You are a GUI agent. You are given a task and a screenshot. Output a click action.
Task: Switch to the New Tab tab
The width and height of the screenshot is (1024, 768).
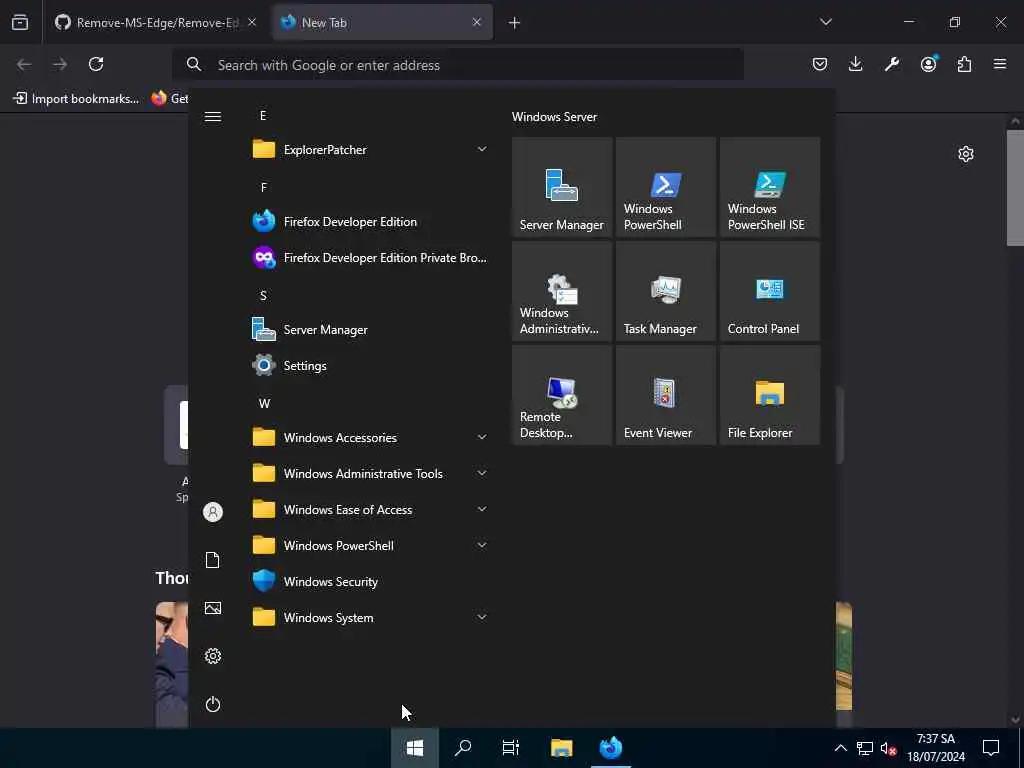click(383, 22)
